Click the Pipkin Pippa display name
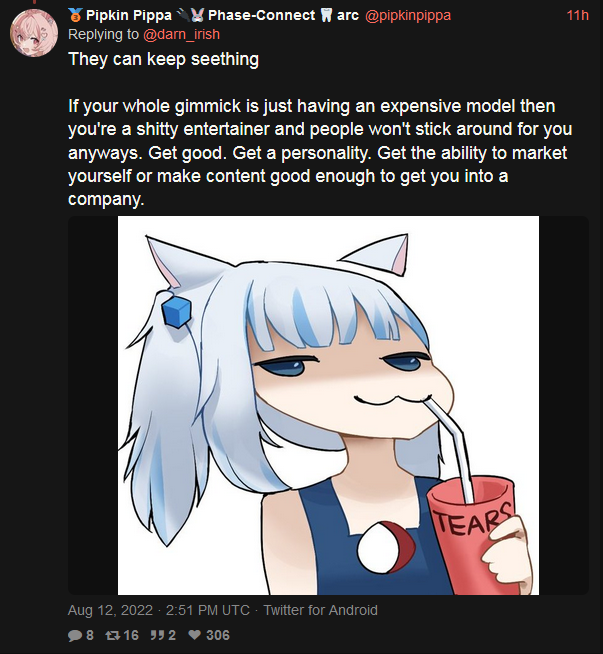Screen dimensions: 603x654 pyautogui.click(x=128, y=15)
